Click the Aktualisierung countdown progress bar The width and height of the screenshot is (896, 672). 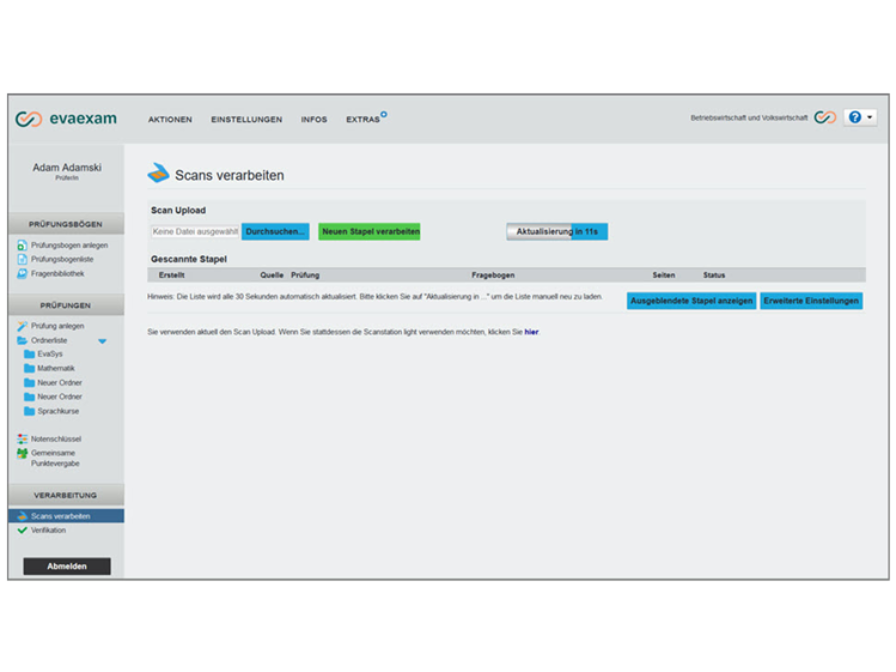(x=556, y=231)
